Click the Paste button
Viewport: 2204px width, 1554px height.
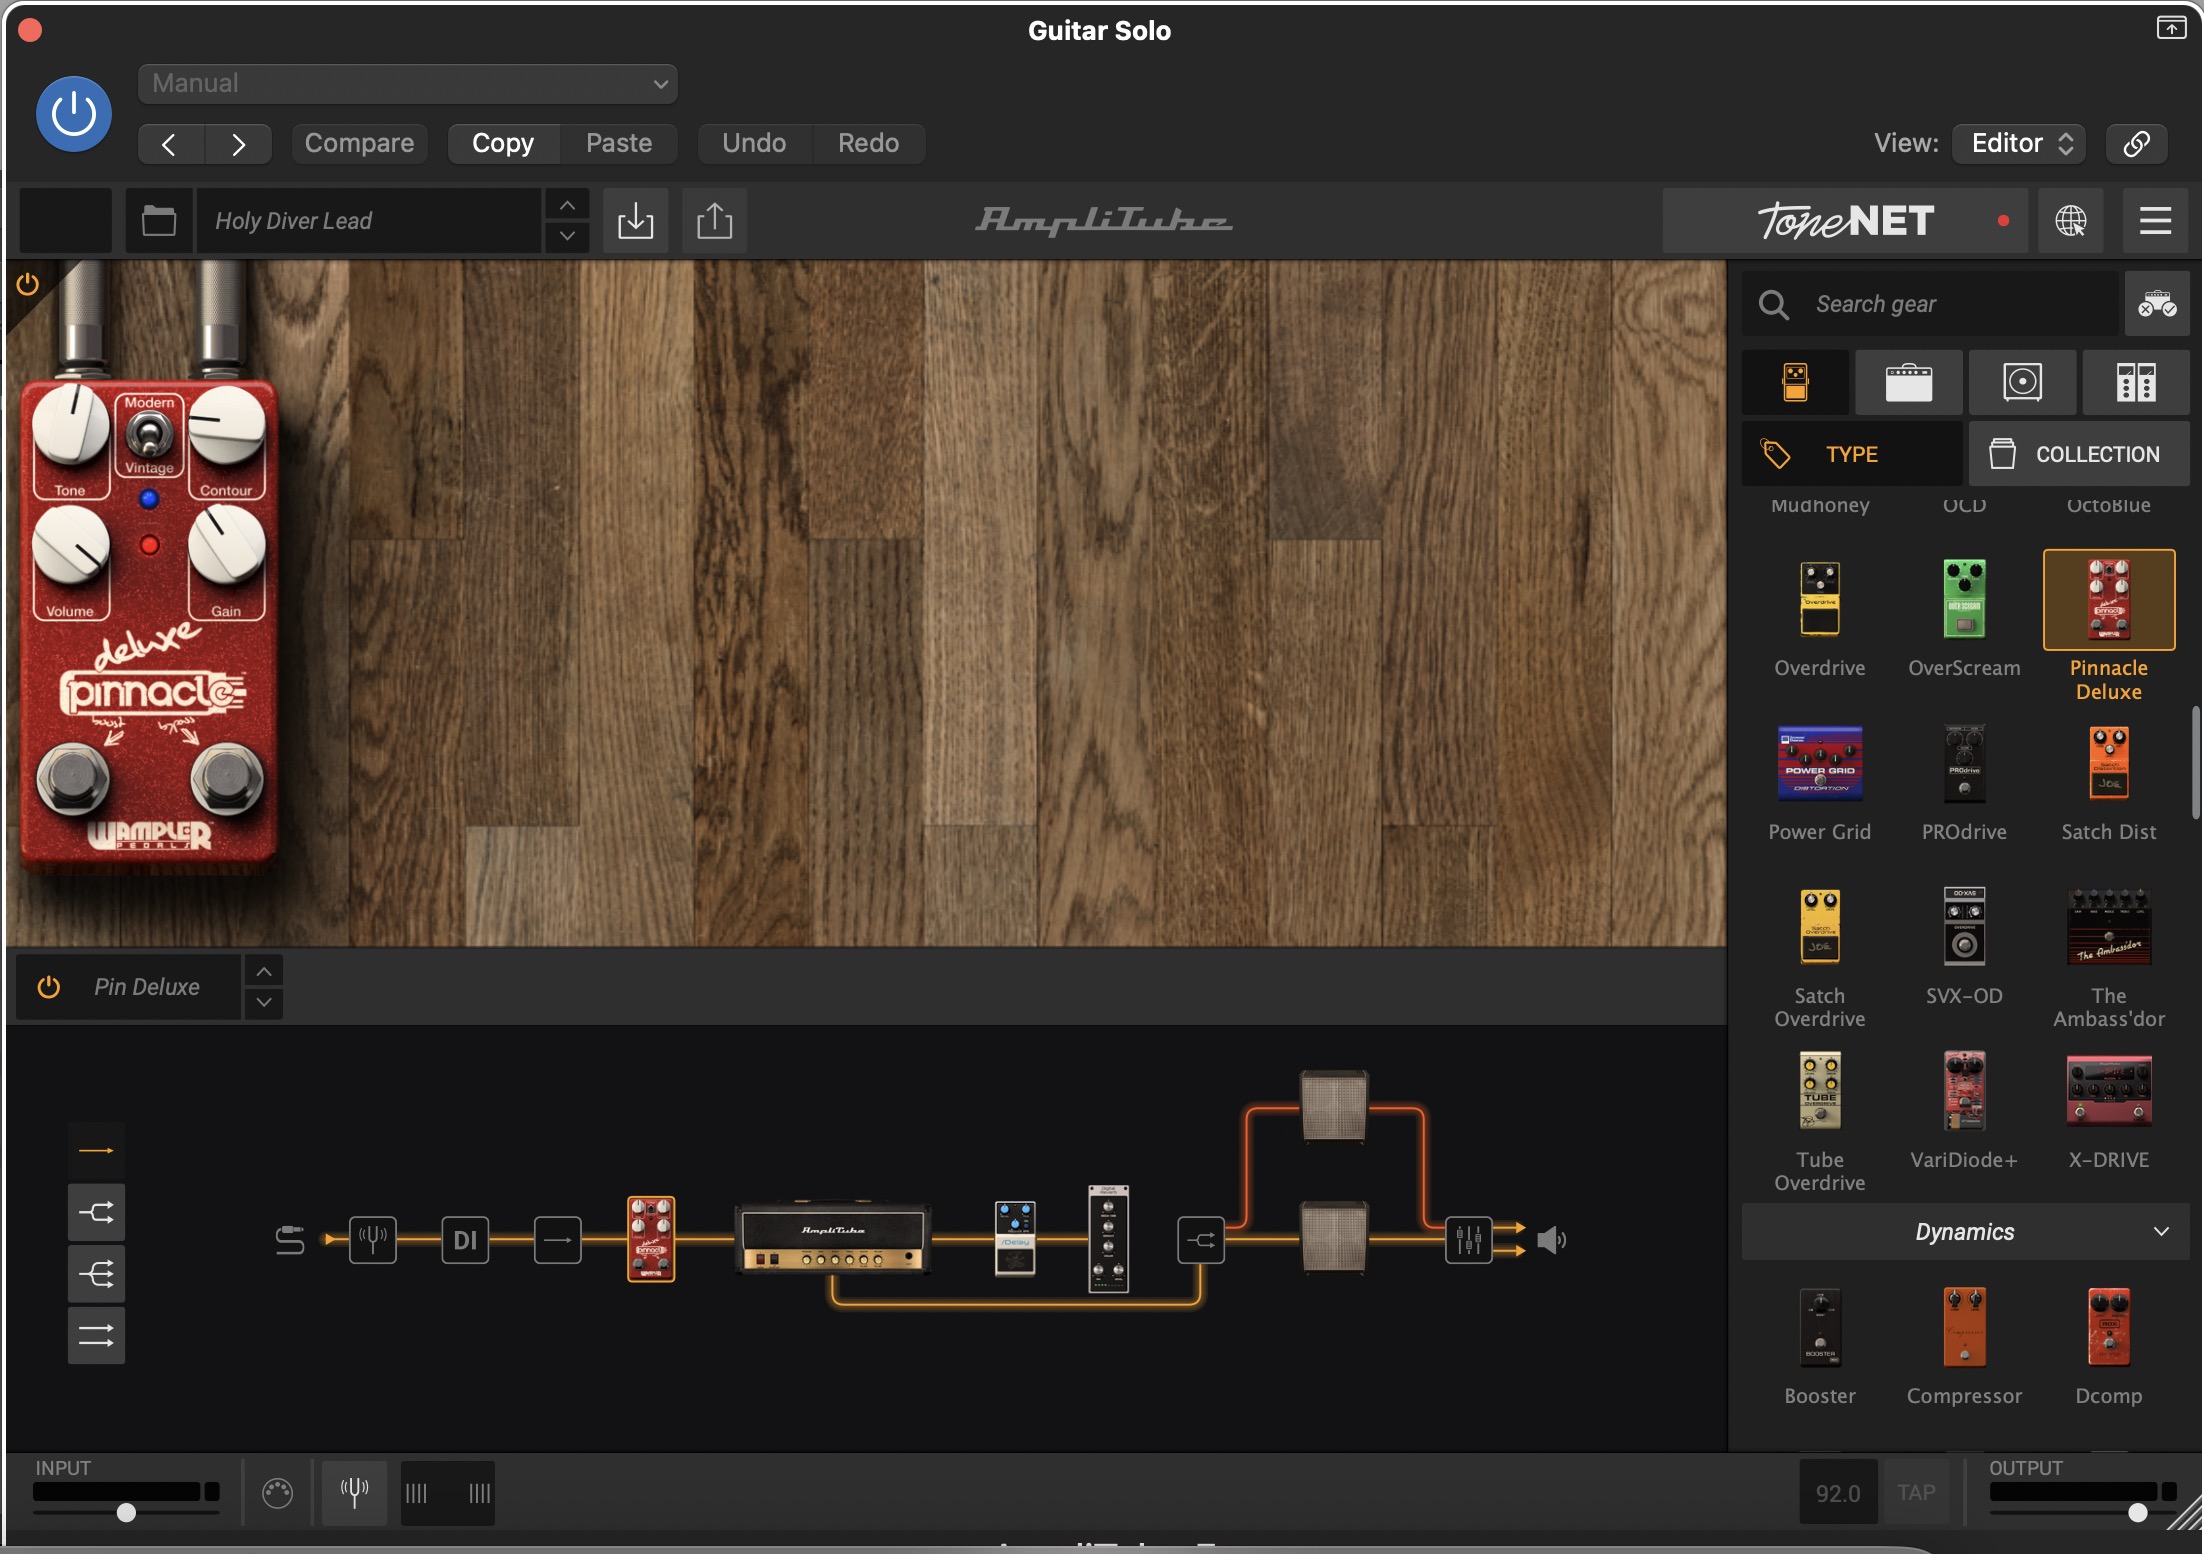(619, 143)
